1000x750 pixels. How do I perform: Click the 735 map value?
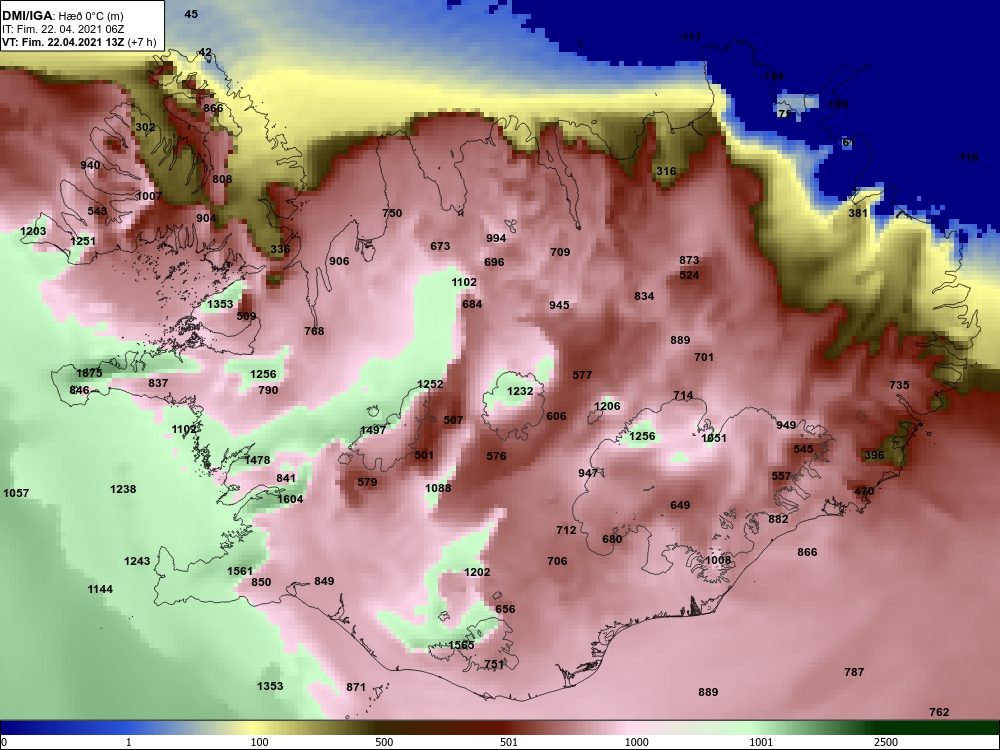point(899,385)
